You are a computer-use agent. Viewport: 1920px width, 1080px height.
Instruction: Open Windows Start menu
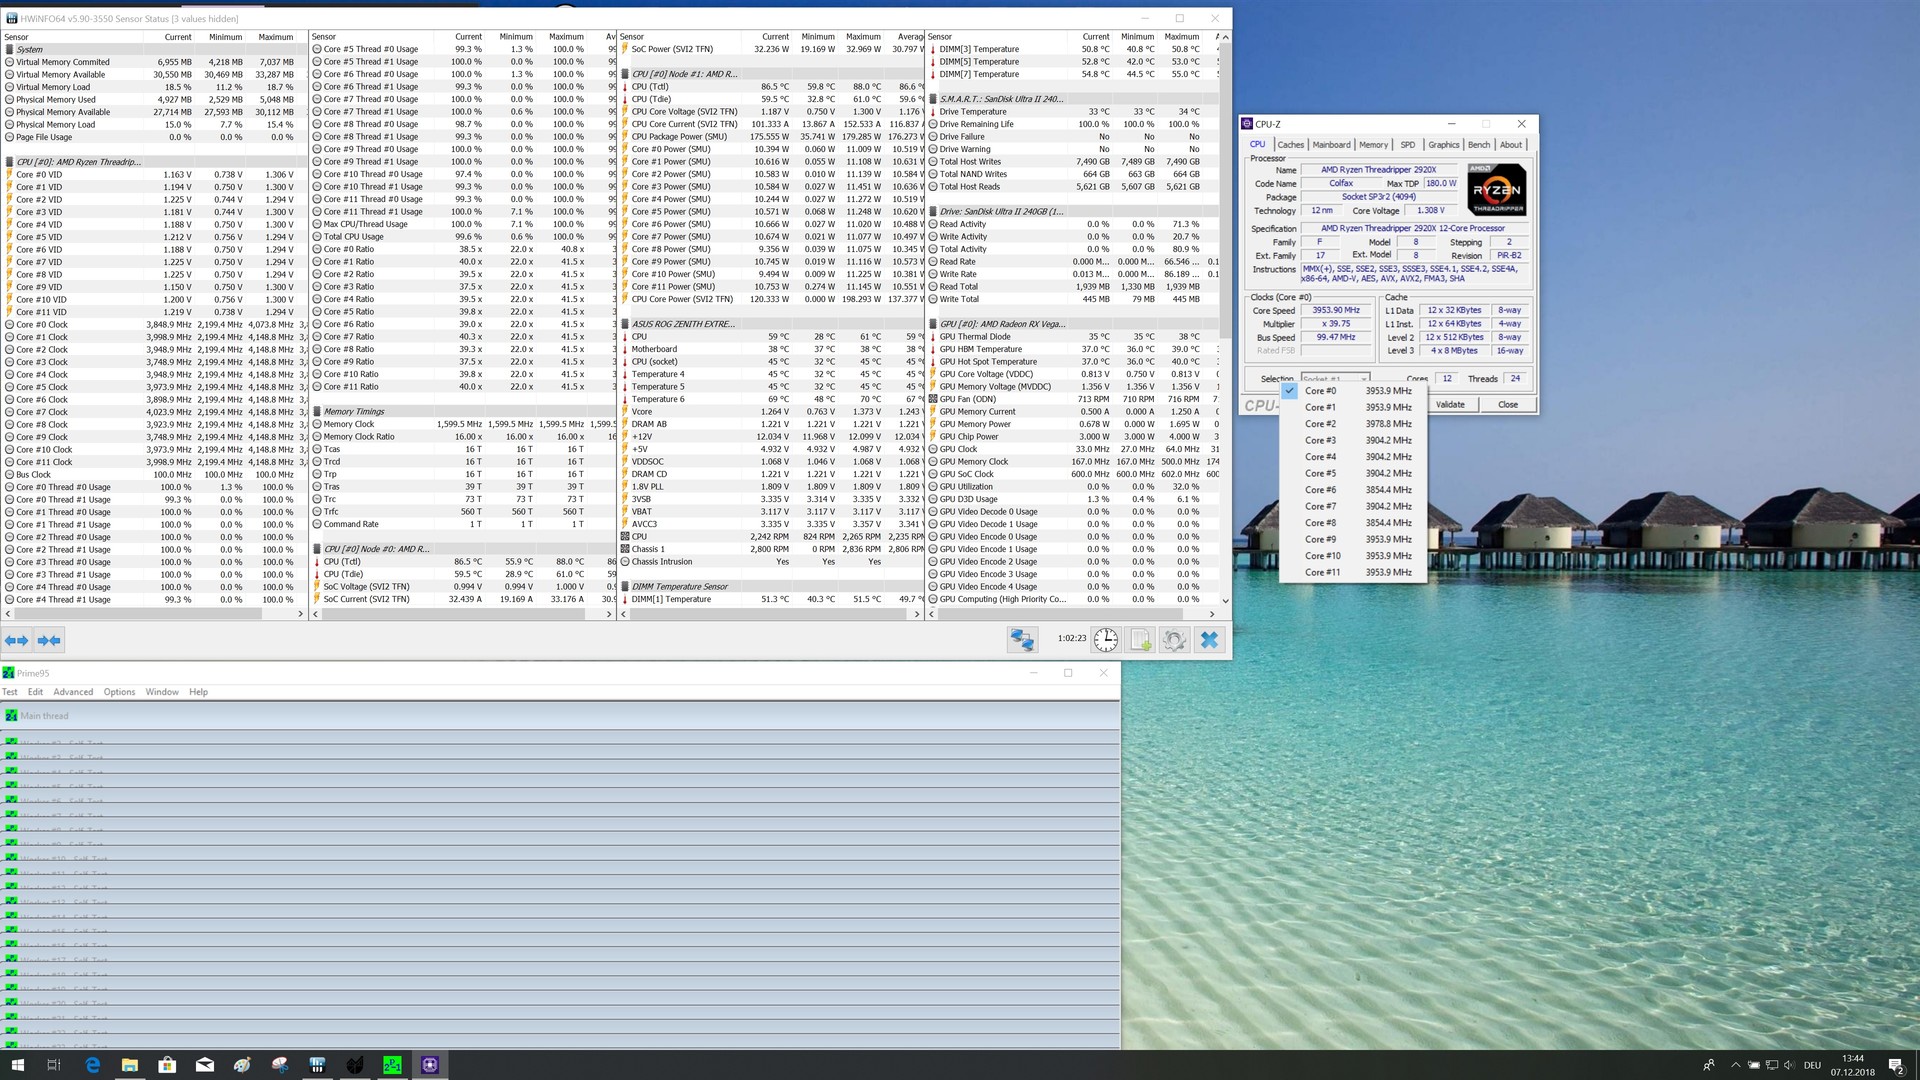[x=17, y=1065]
